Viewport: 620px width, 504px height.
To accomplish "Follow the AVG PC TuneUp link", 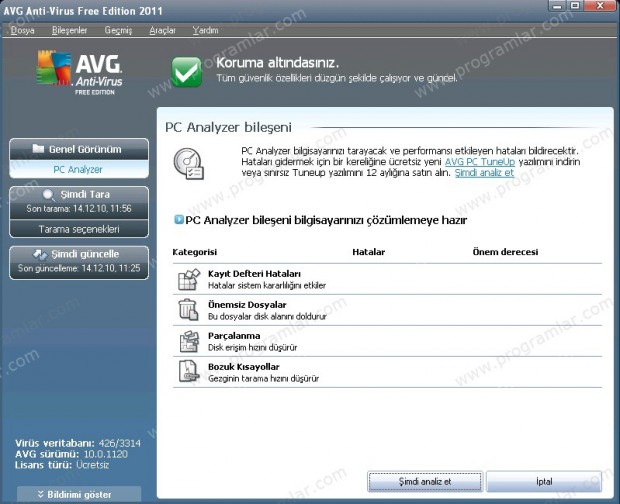I will [480, 162].
